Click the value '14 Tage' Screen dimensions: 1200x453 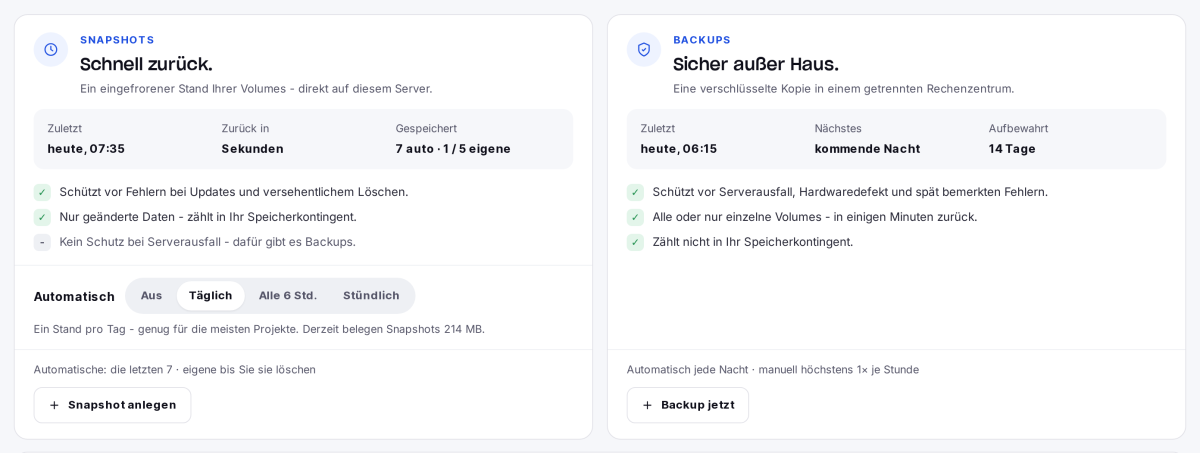1012,149
